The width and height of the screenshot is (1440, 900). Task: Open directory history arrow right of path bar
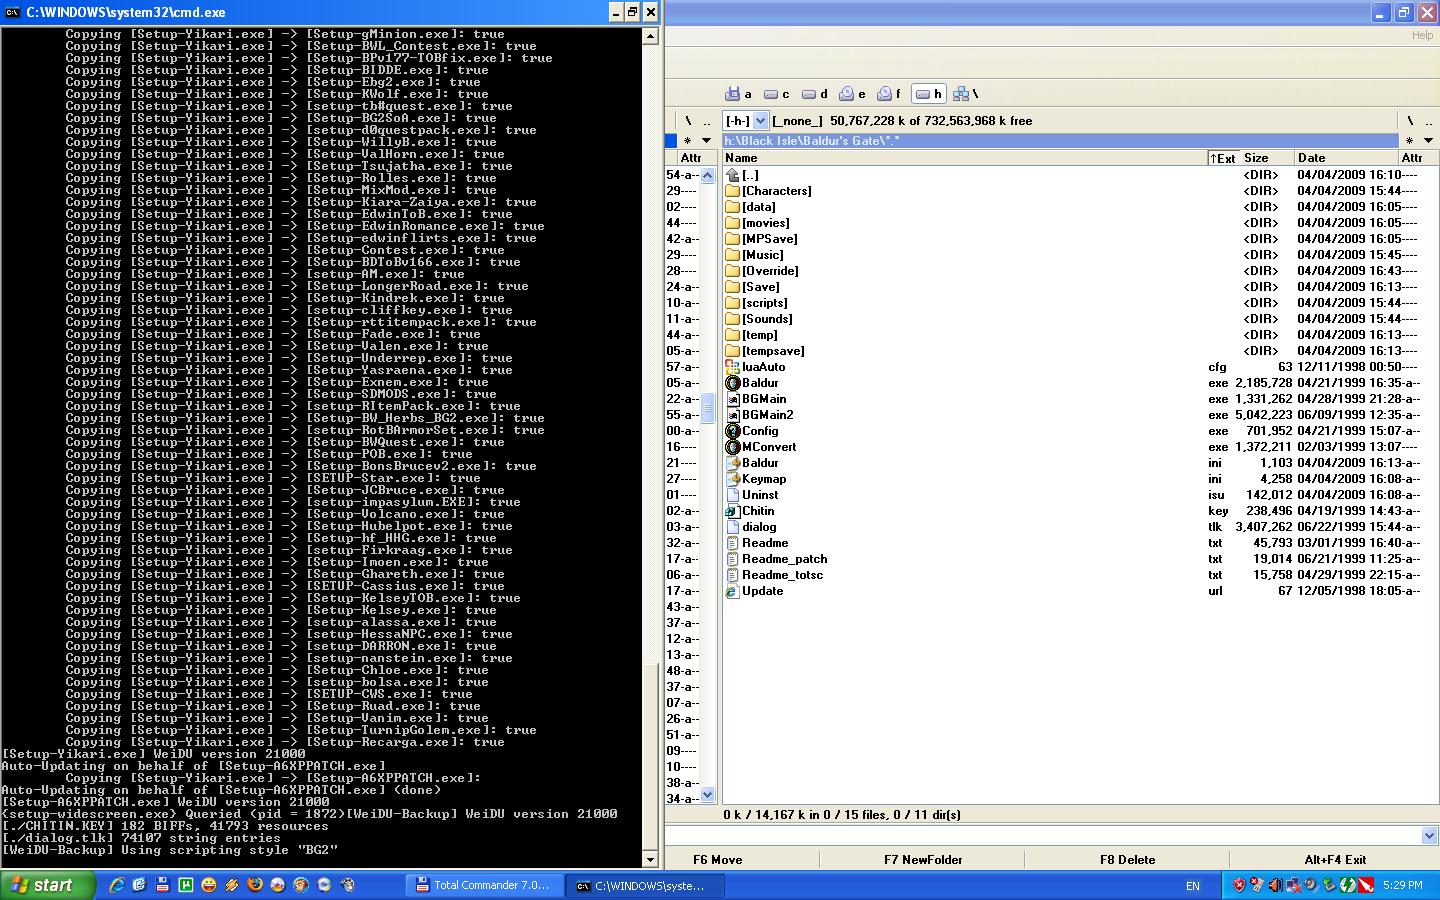(1428, 141)
